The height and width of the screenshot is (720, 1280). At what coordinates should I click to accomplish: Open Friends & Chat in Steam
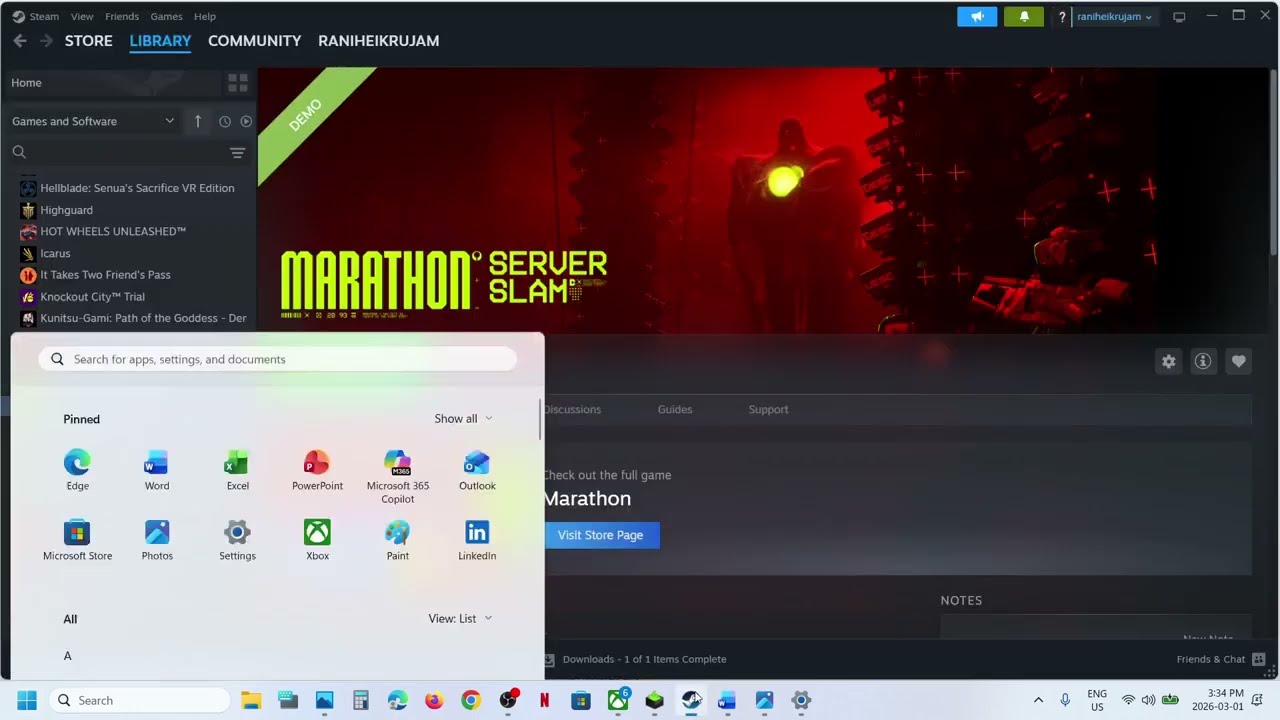tap(1221, 659)
